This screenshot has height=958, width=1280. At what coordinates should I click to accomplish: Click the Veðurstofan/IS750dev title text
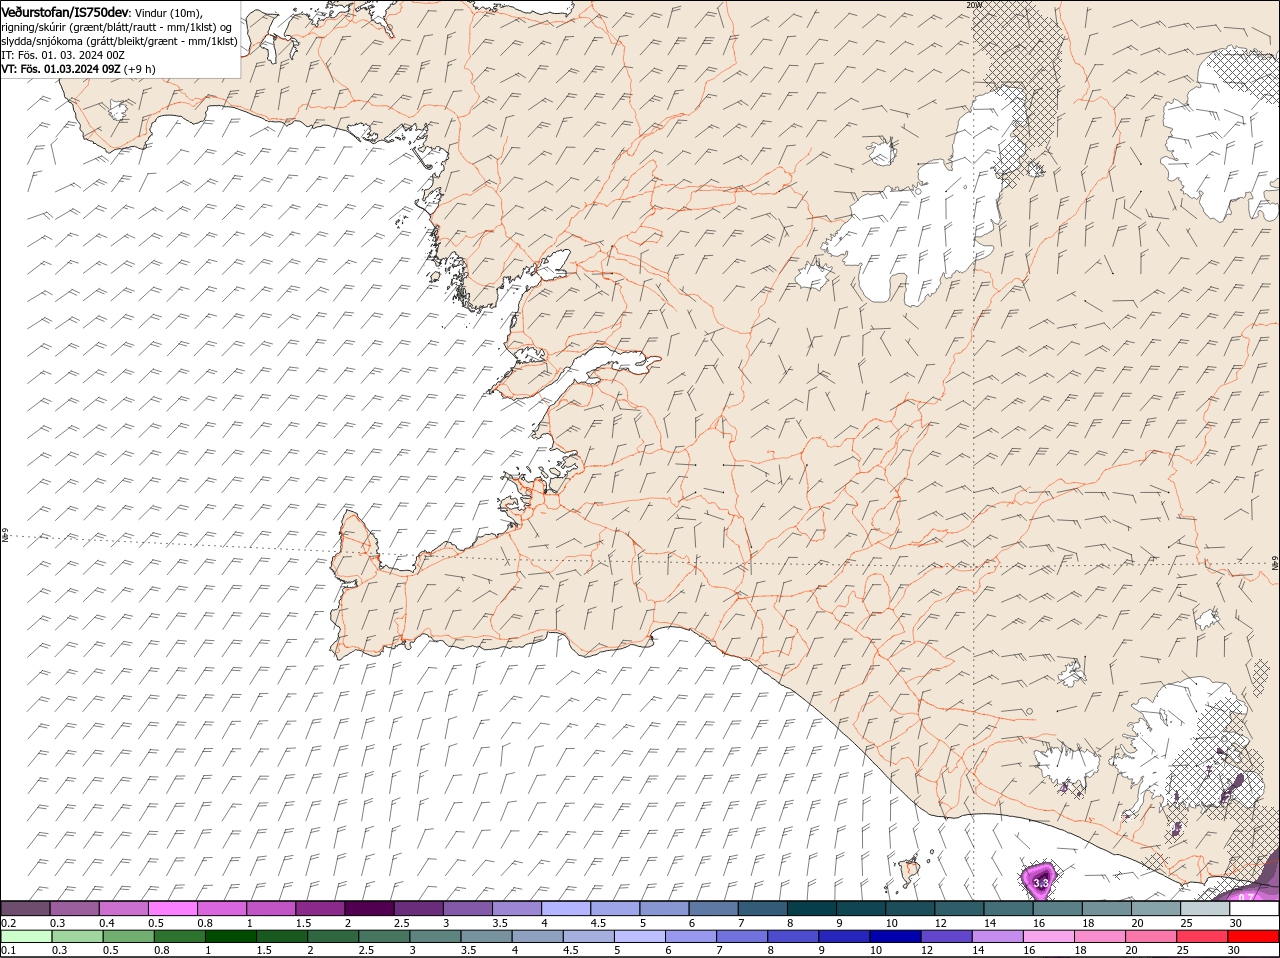point(65,11)
